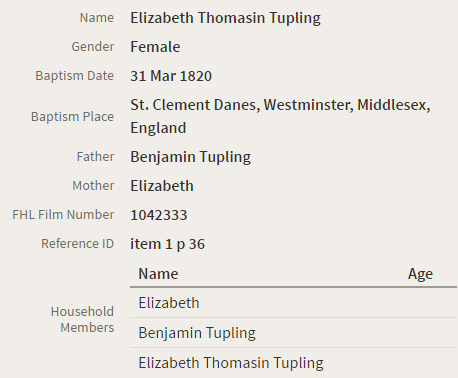Click the Household Members label

point(82,319)
